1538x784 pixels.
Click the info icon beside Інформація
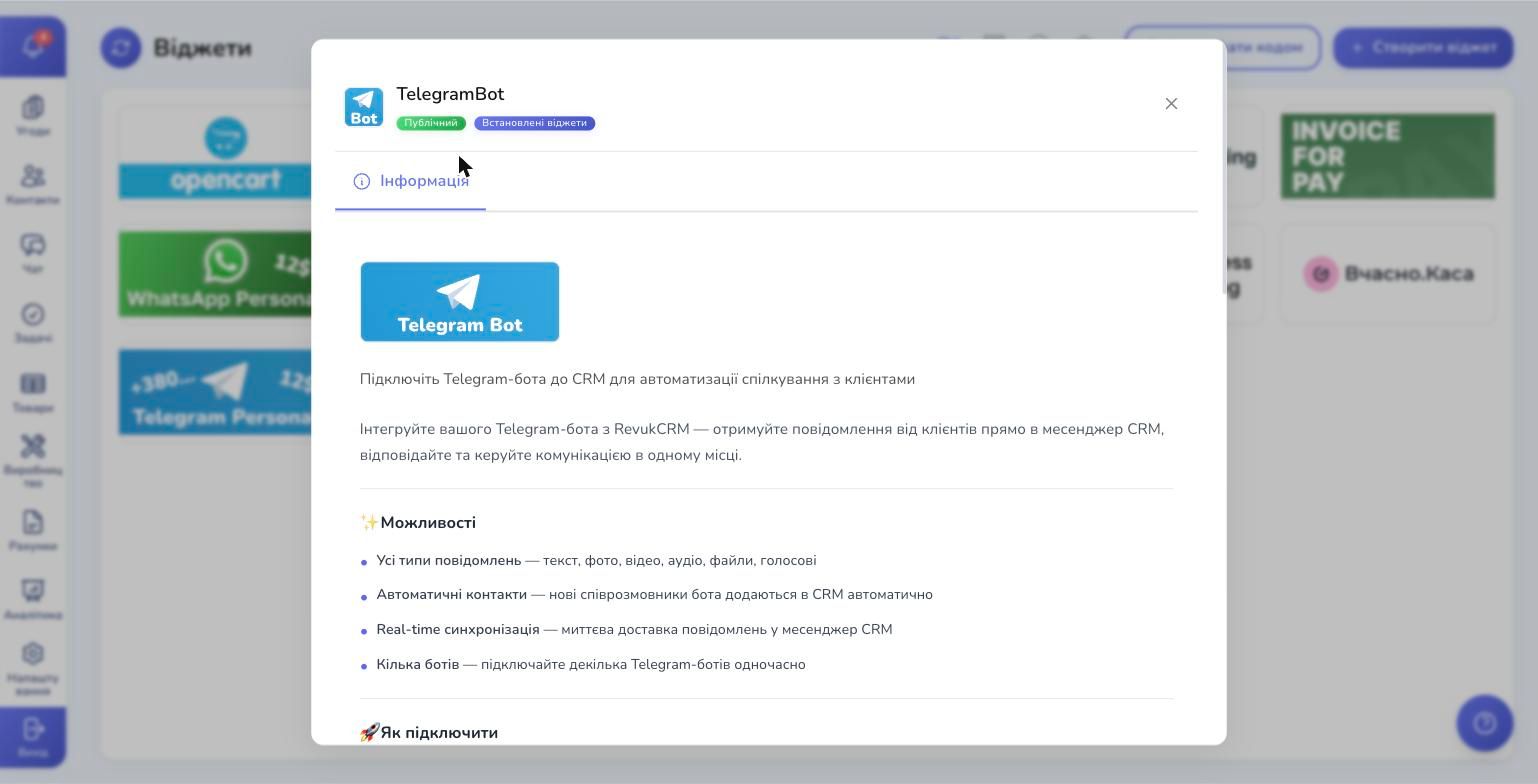[362, 181]
